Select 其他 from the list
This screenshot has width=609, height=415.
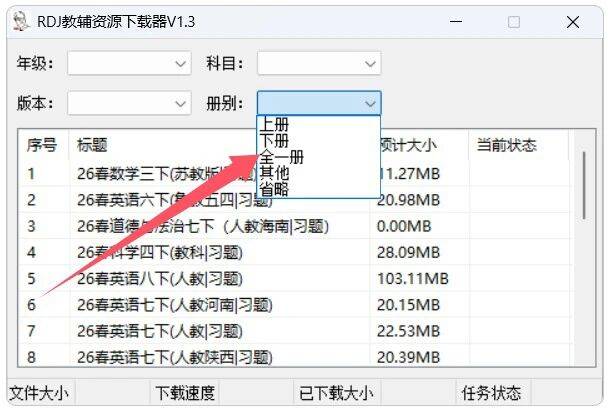[x=275, y=173]
